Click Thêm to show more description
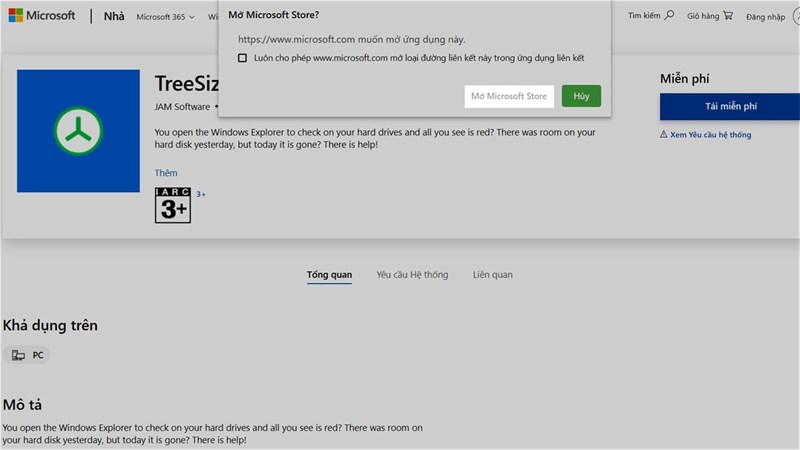The image size is (800, 450). pos(166,172)
